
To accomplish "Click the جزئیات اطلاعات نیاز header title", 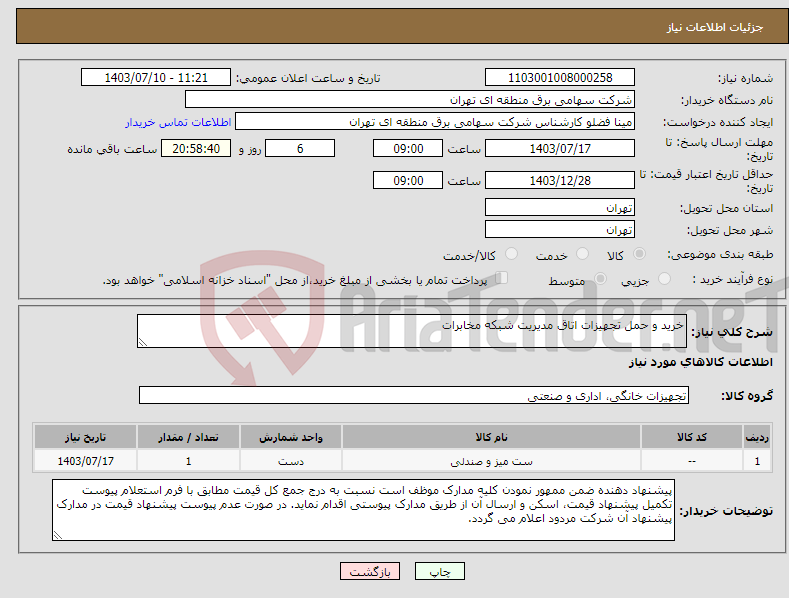I will click(x=715, y=27).
